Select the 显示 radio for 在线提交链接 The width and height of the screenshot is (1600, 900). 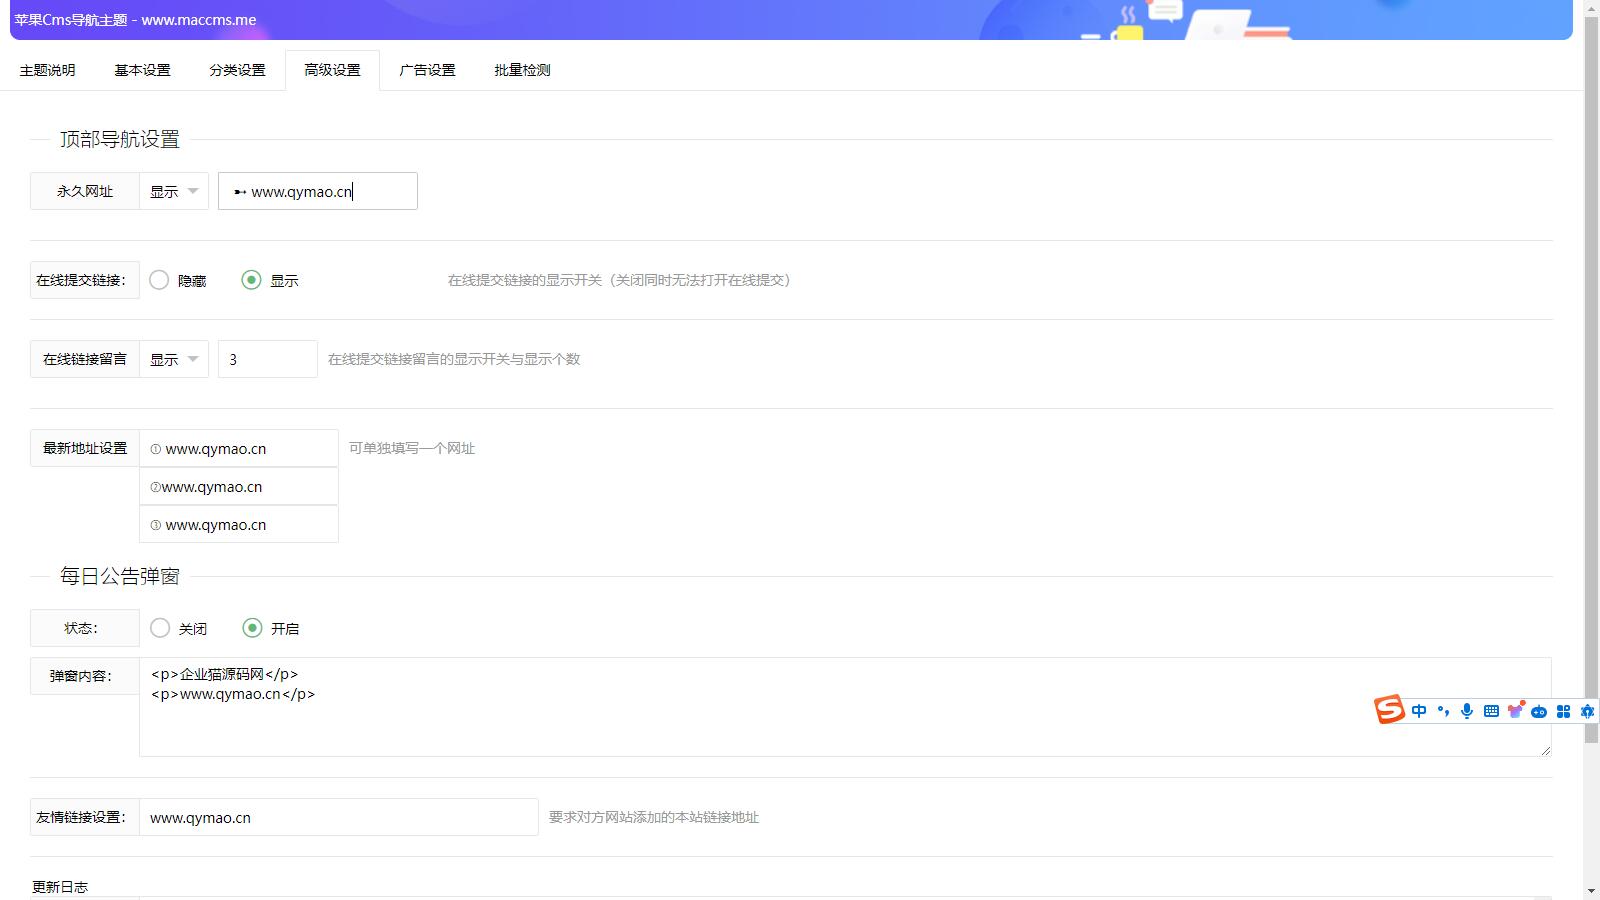pyautogui.click(x=252, y=280)
